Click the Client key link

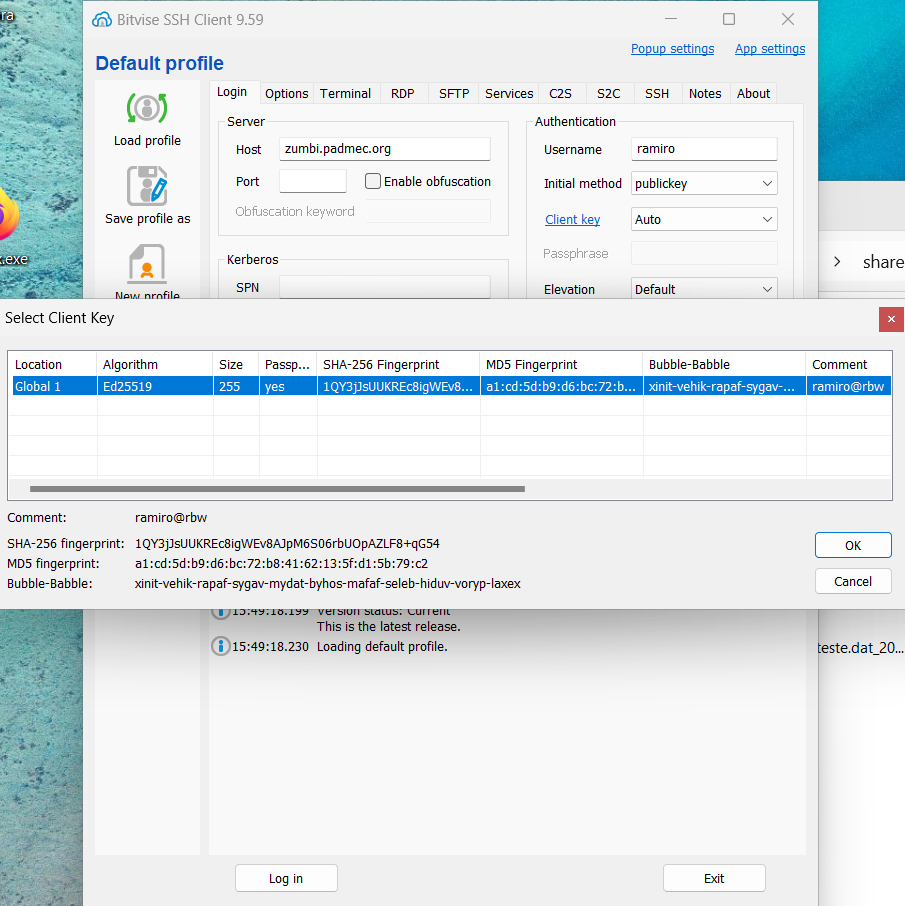[573, 220]
